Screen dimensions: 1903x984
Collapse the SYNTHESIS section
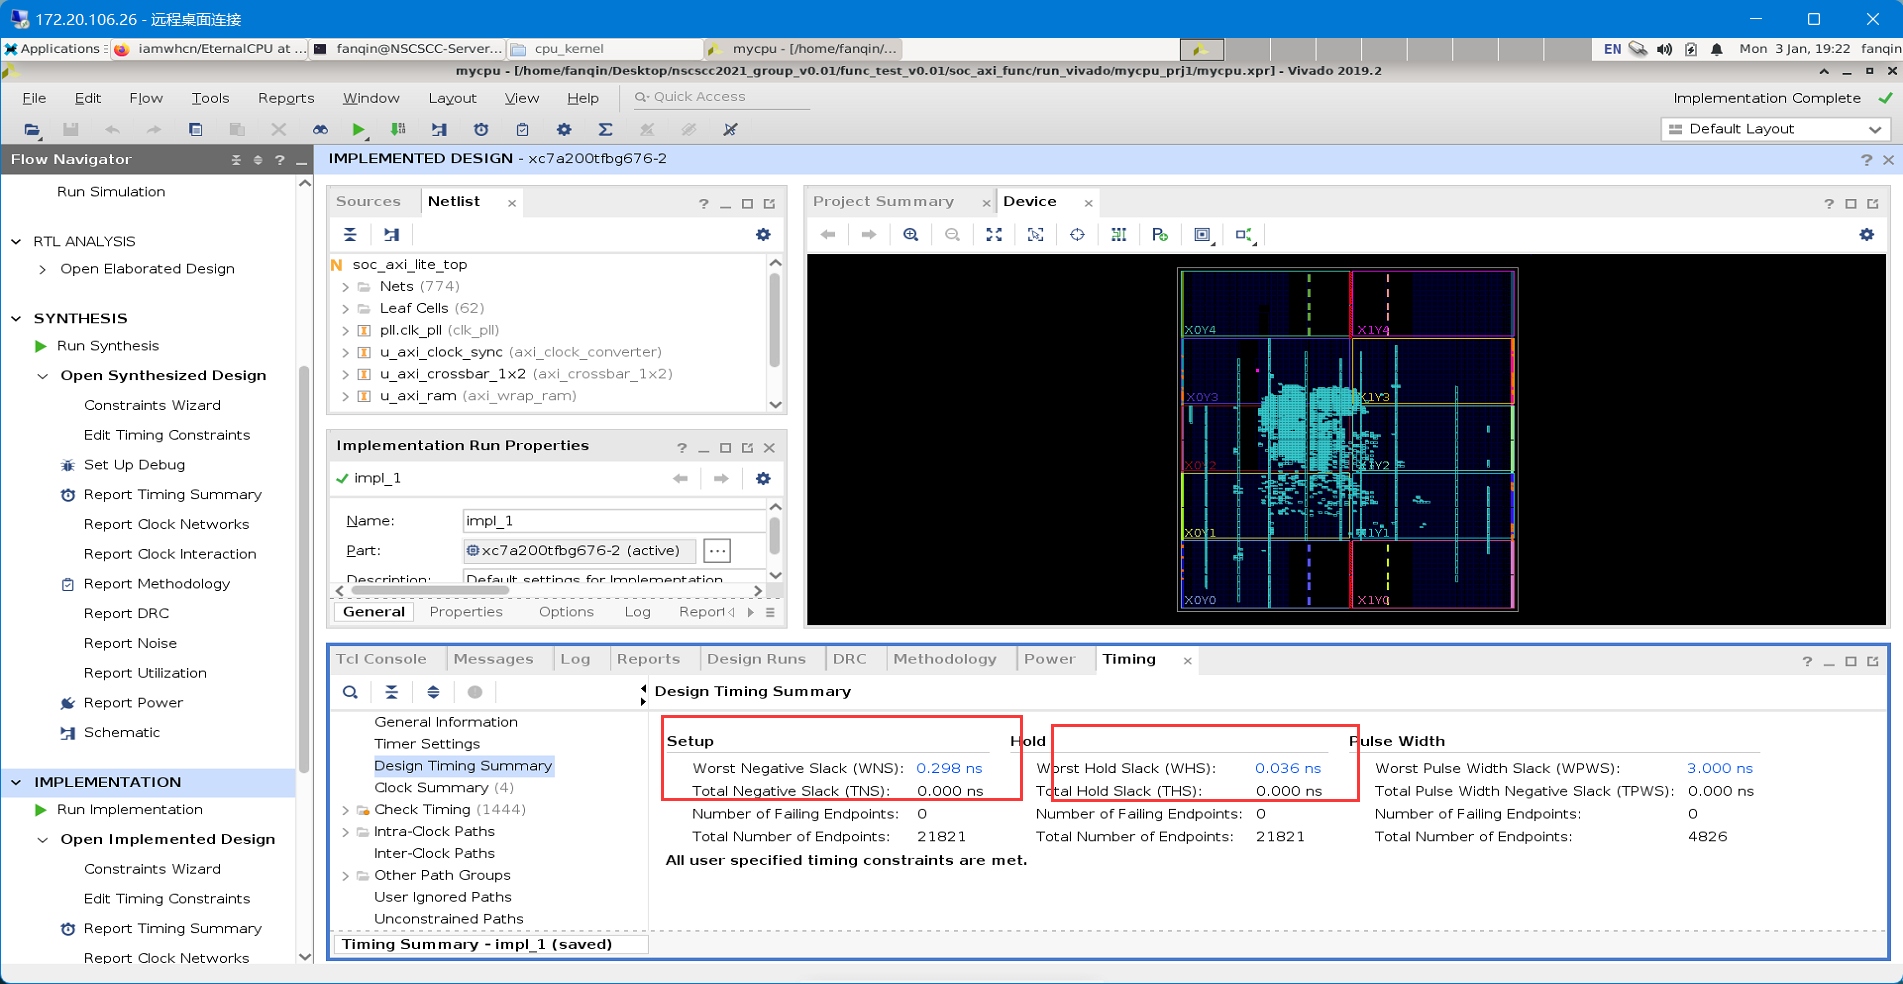pyautogui.click(x=16, y=319)
